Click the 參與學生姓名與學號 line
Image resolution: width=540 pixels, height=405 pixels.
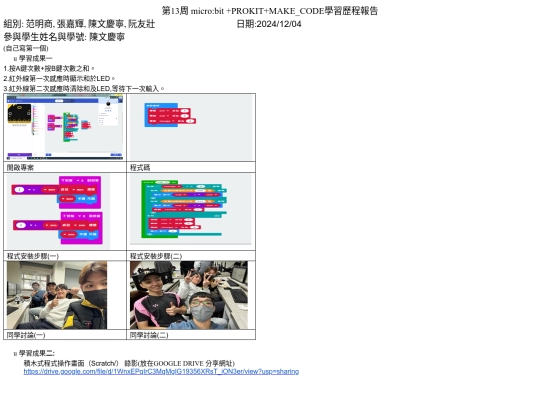(64, 37)
